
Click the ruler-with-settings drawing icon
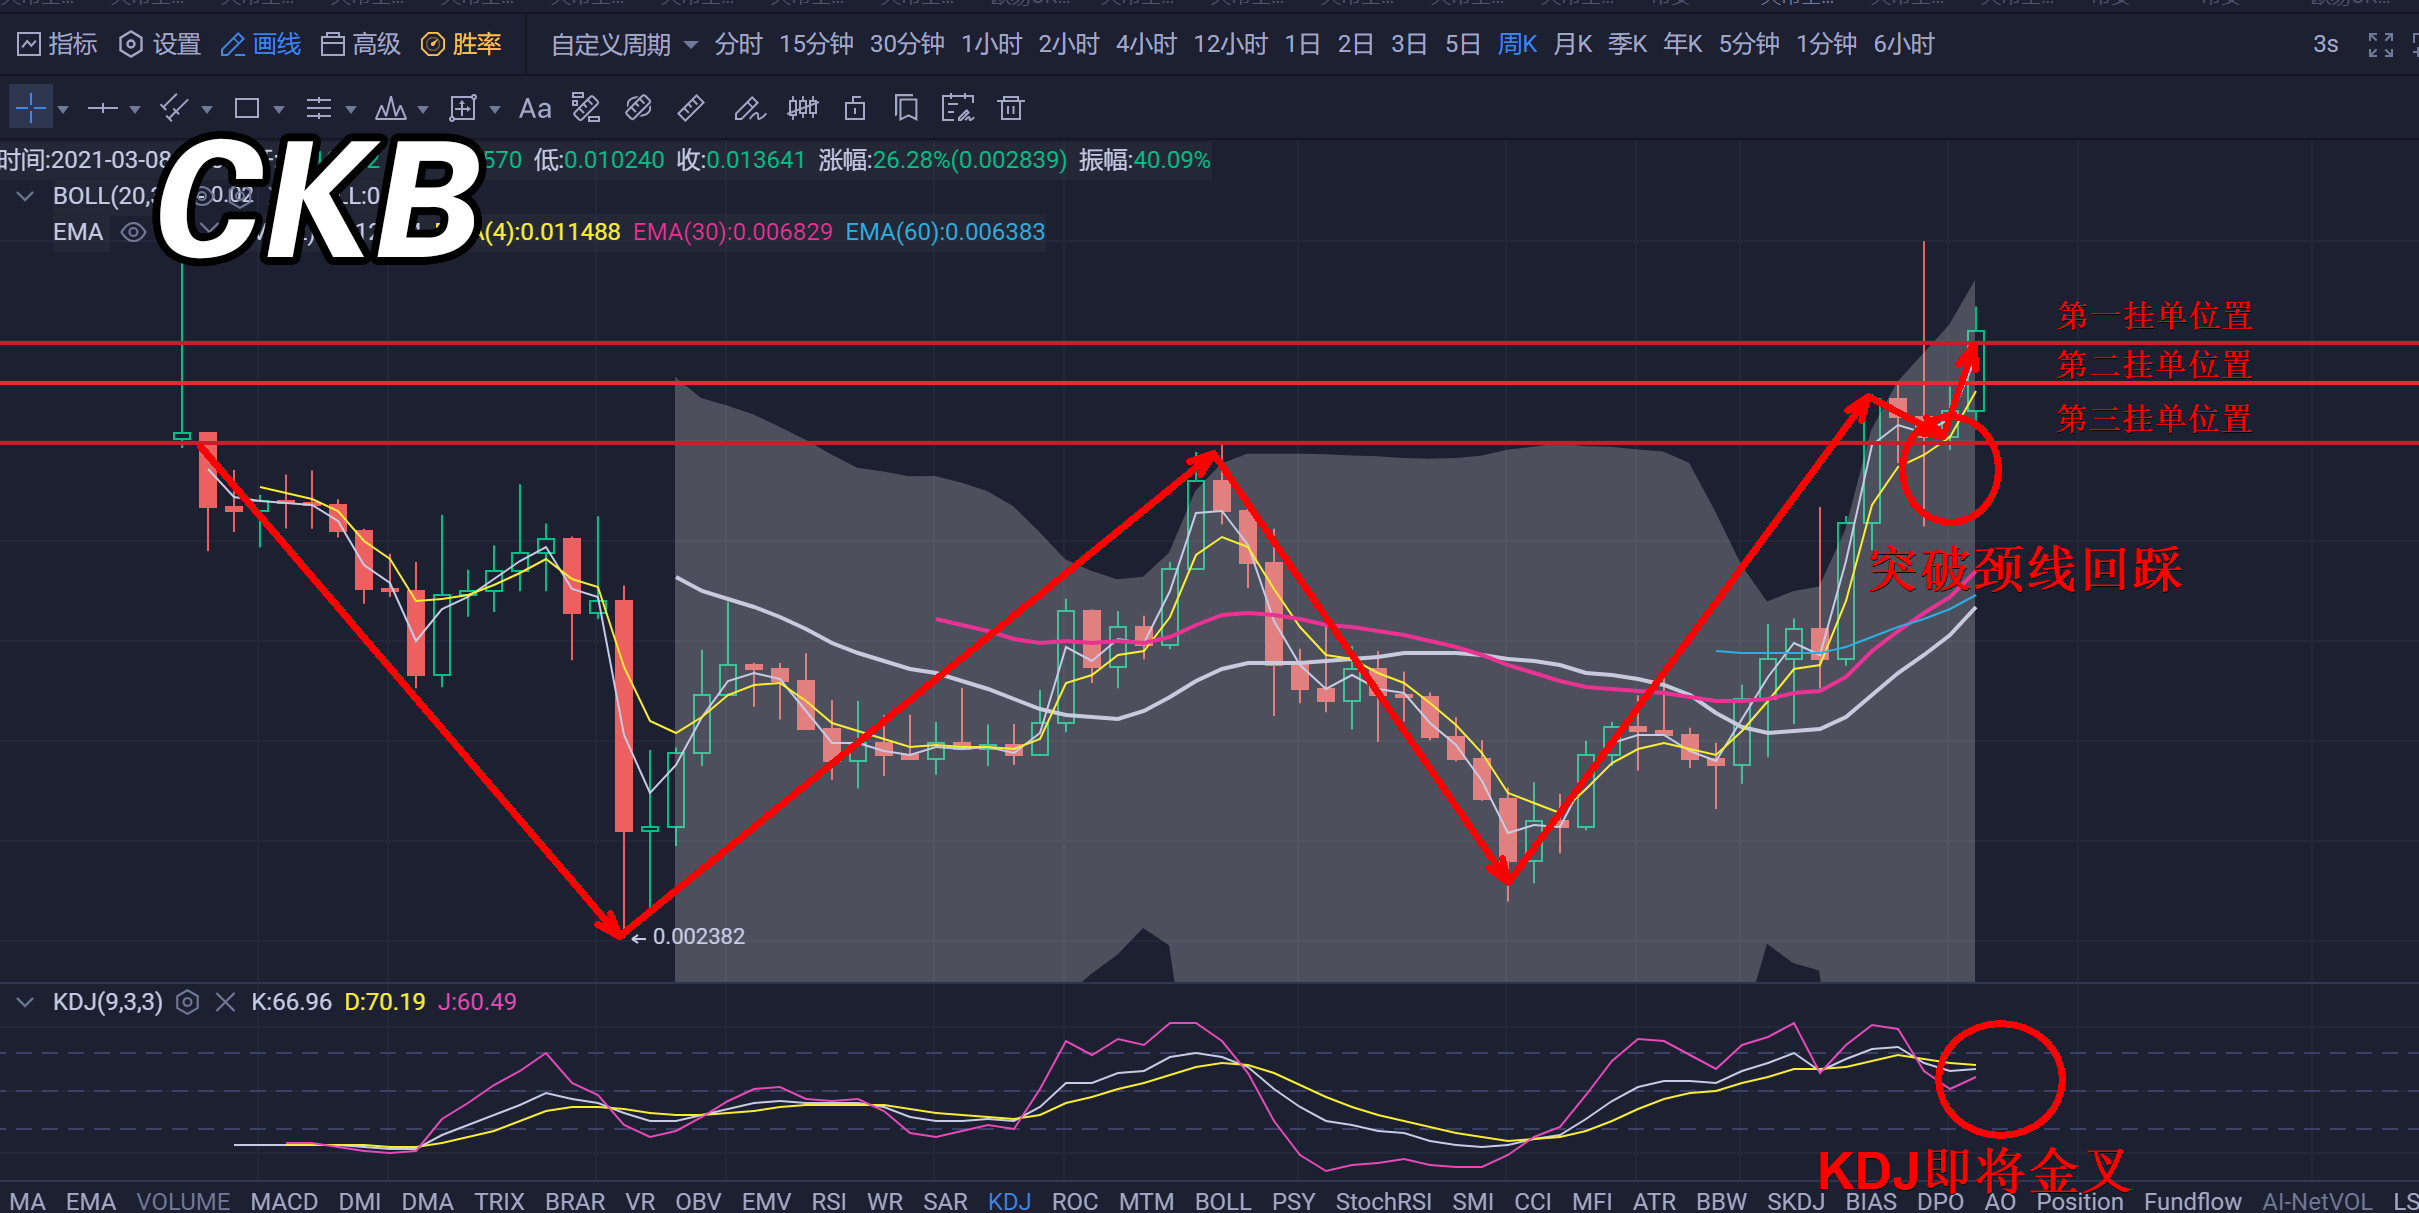click(586, 108)
